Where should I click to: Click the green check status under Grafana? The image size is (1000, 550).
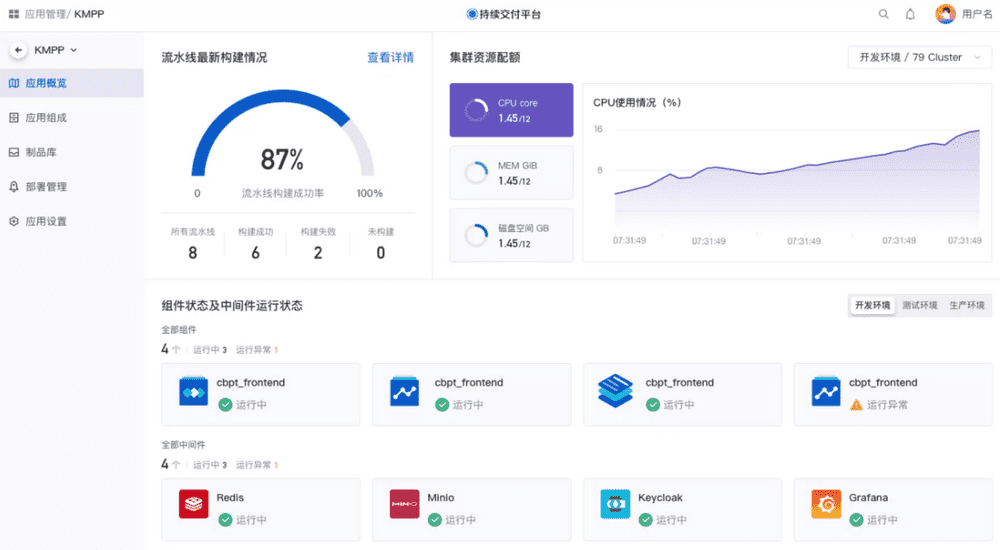tap(857, 520)
